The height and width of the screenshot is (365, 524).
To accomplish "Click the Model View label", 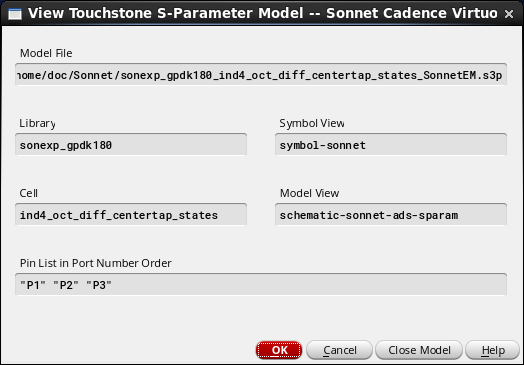I will click(x=309, y=193).
